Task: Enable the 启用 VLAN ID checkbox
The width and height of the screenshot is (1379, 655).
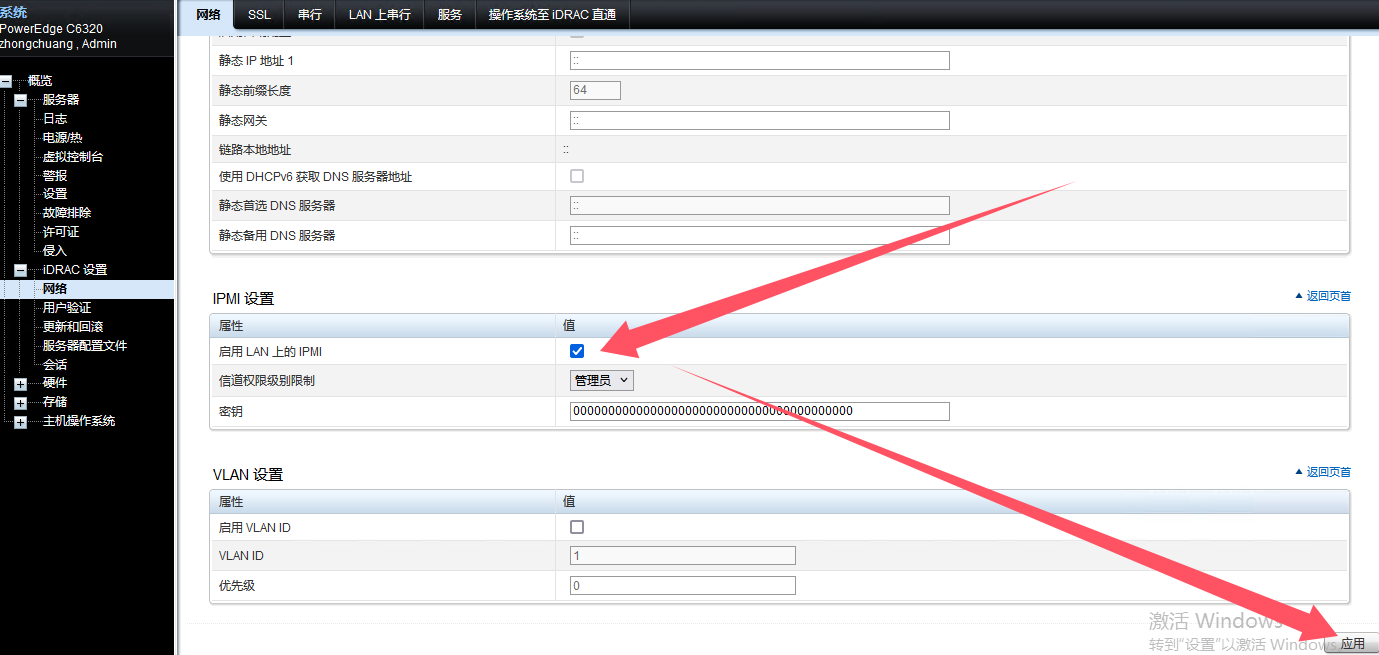Action: coord(577,527)
